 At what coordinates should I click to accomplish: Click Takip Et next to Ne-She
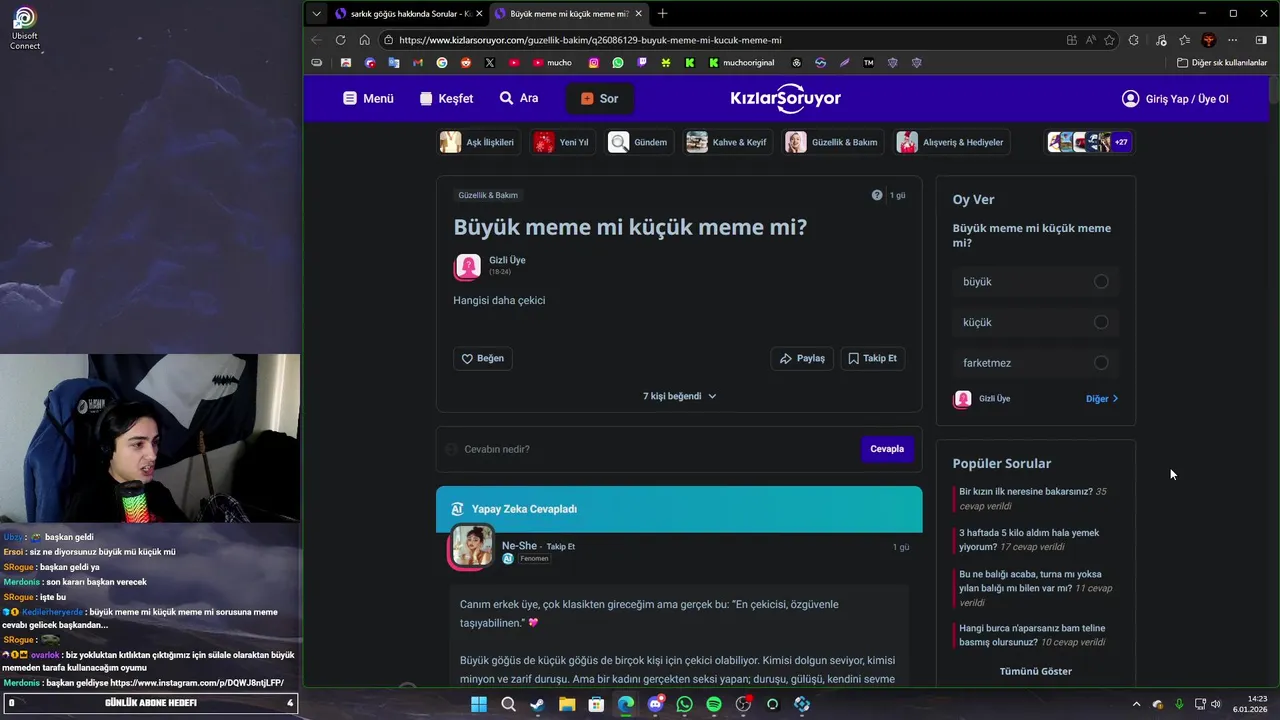point(560,547)
